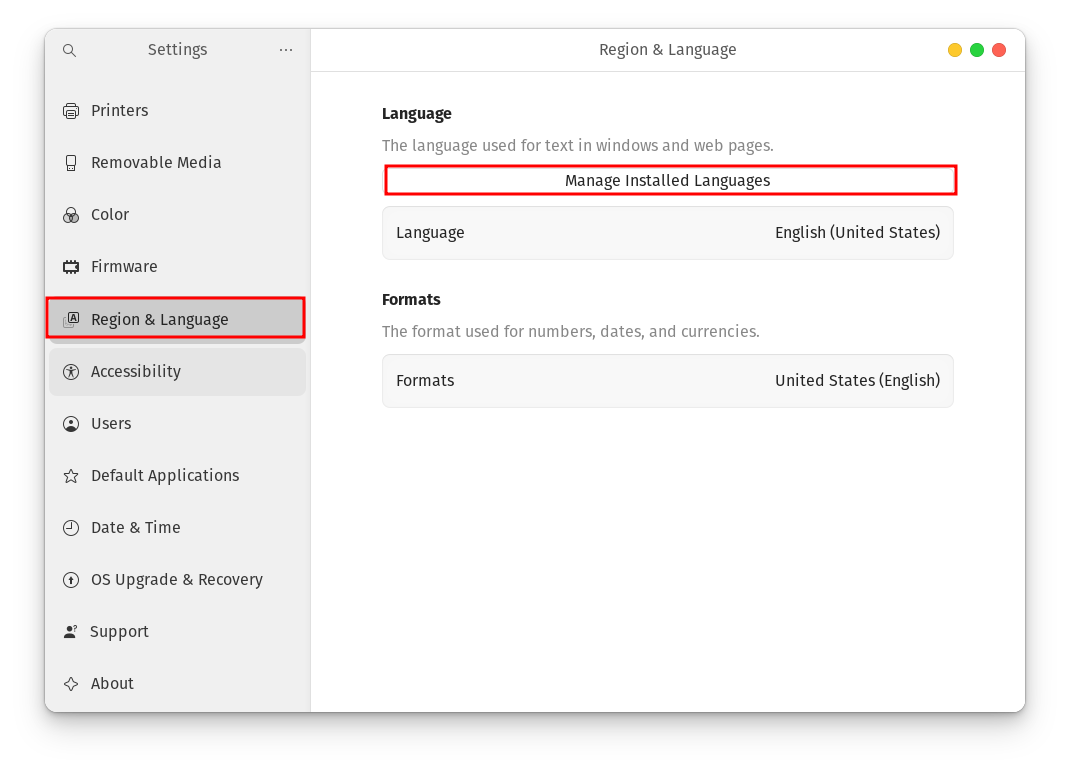Click the description about windows and web pages
Viewport: 1070px width, 773px height.
pos(577,145)
